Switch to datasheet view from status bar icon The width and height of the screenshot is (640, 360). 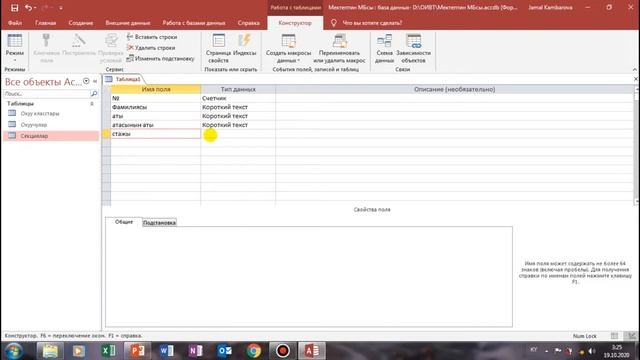614,336
